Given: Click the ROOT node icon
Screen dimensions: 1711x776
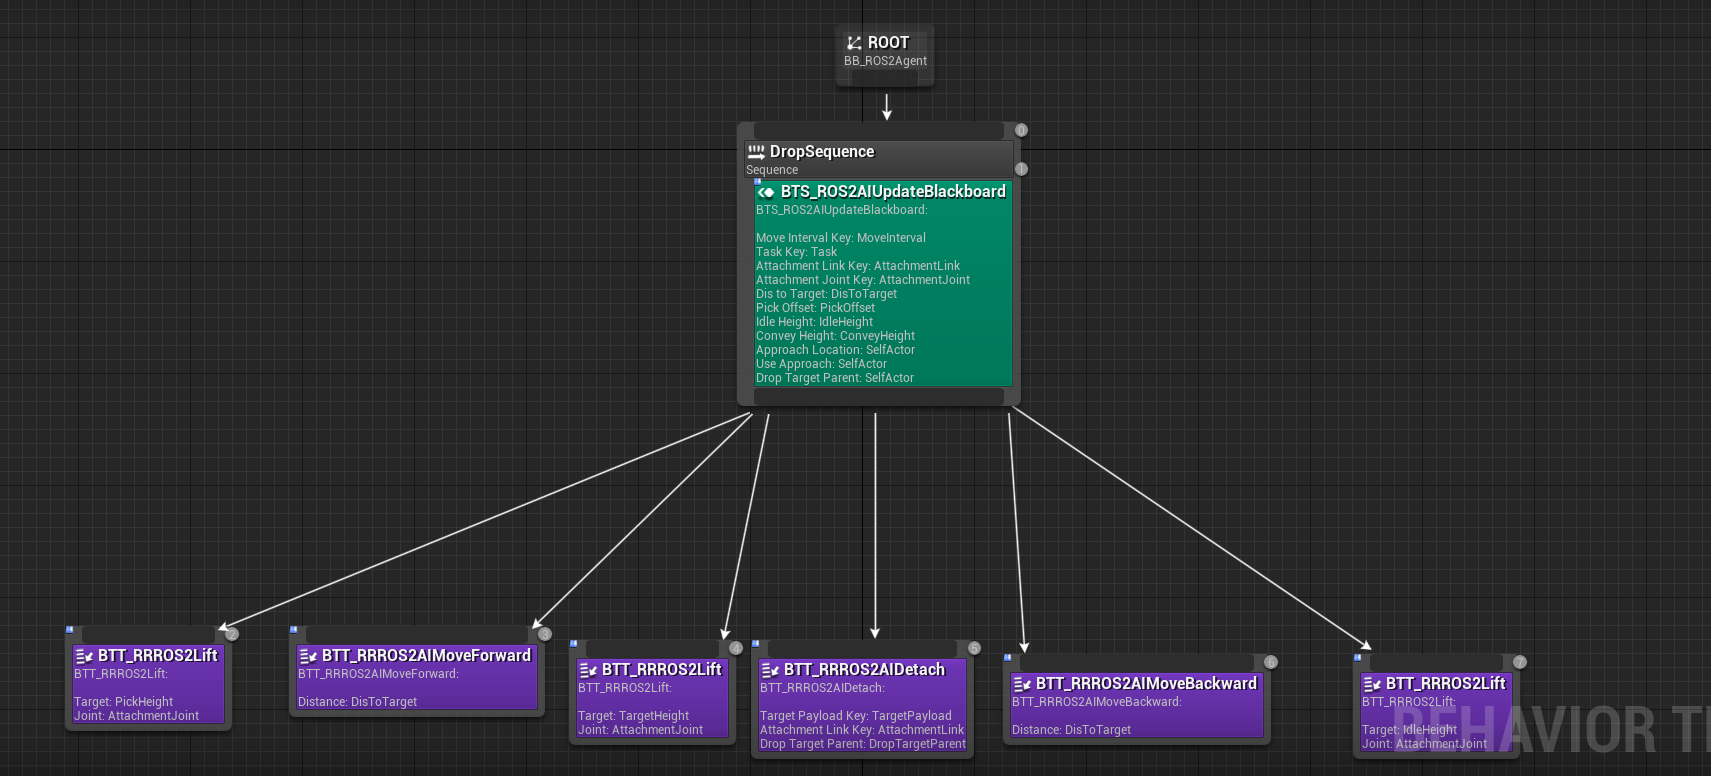Looking at the screenshot, I should 854,43.
